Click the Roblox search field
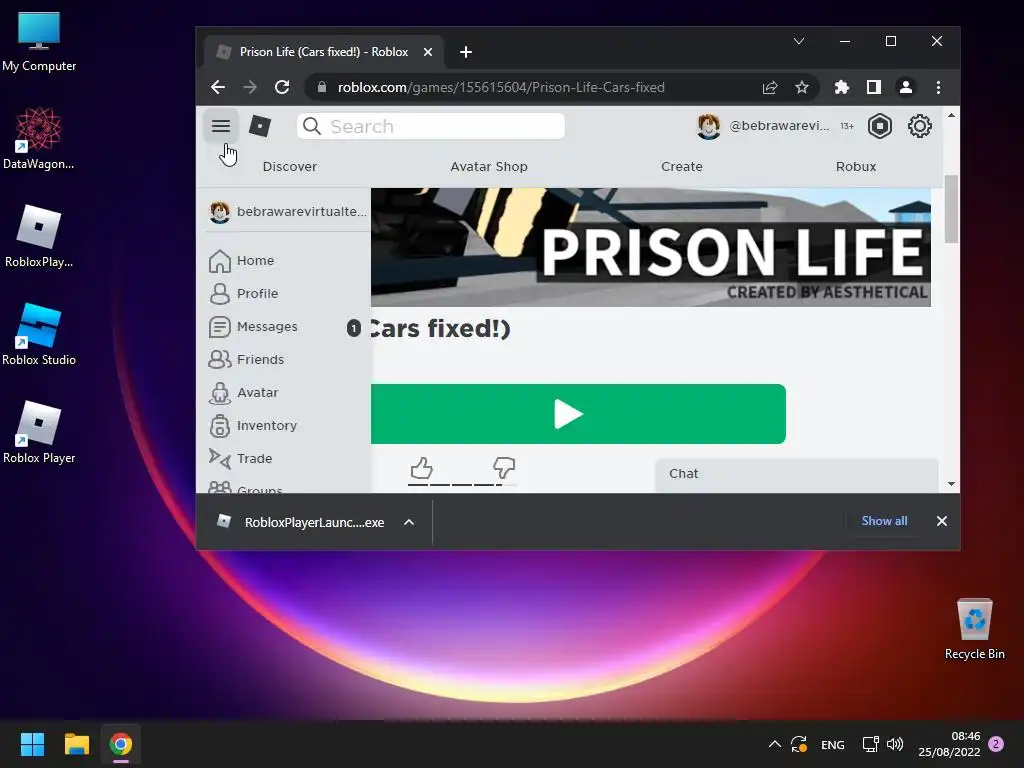This screenshot has width=1024, height=768. (x=431, y=126)
